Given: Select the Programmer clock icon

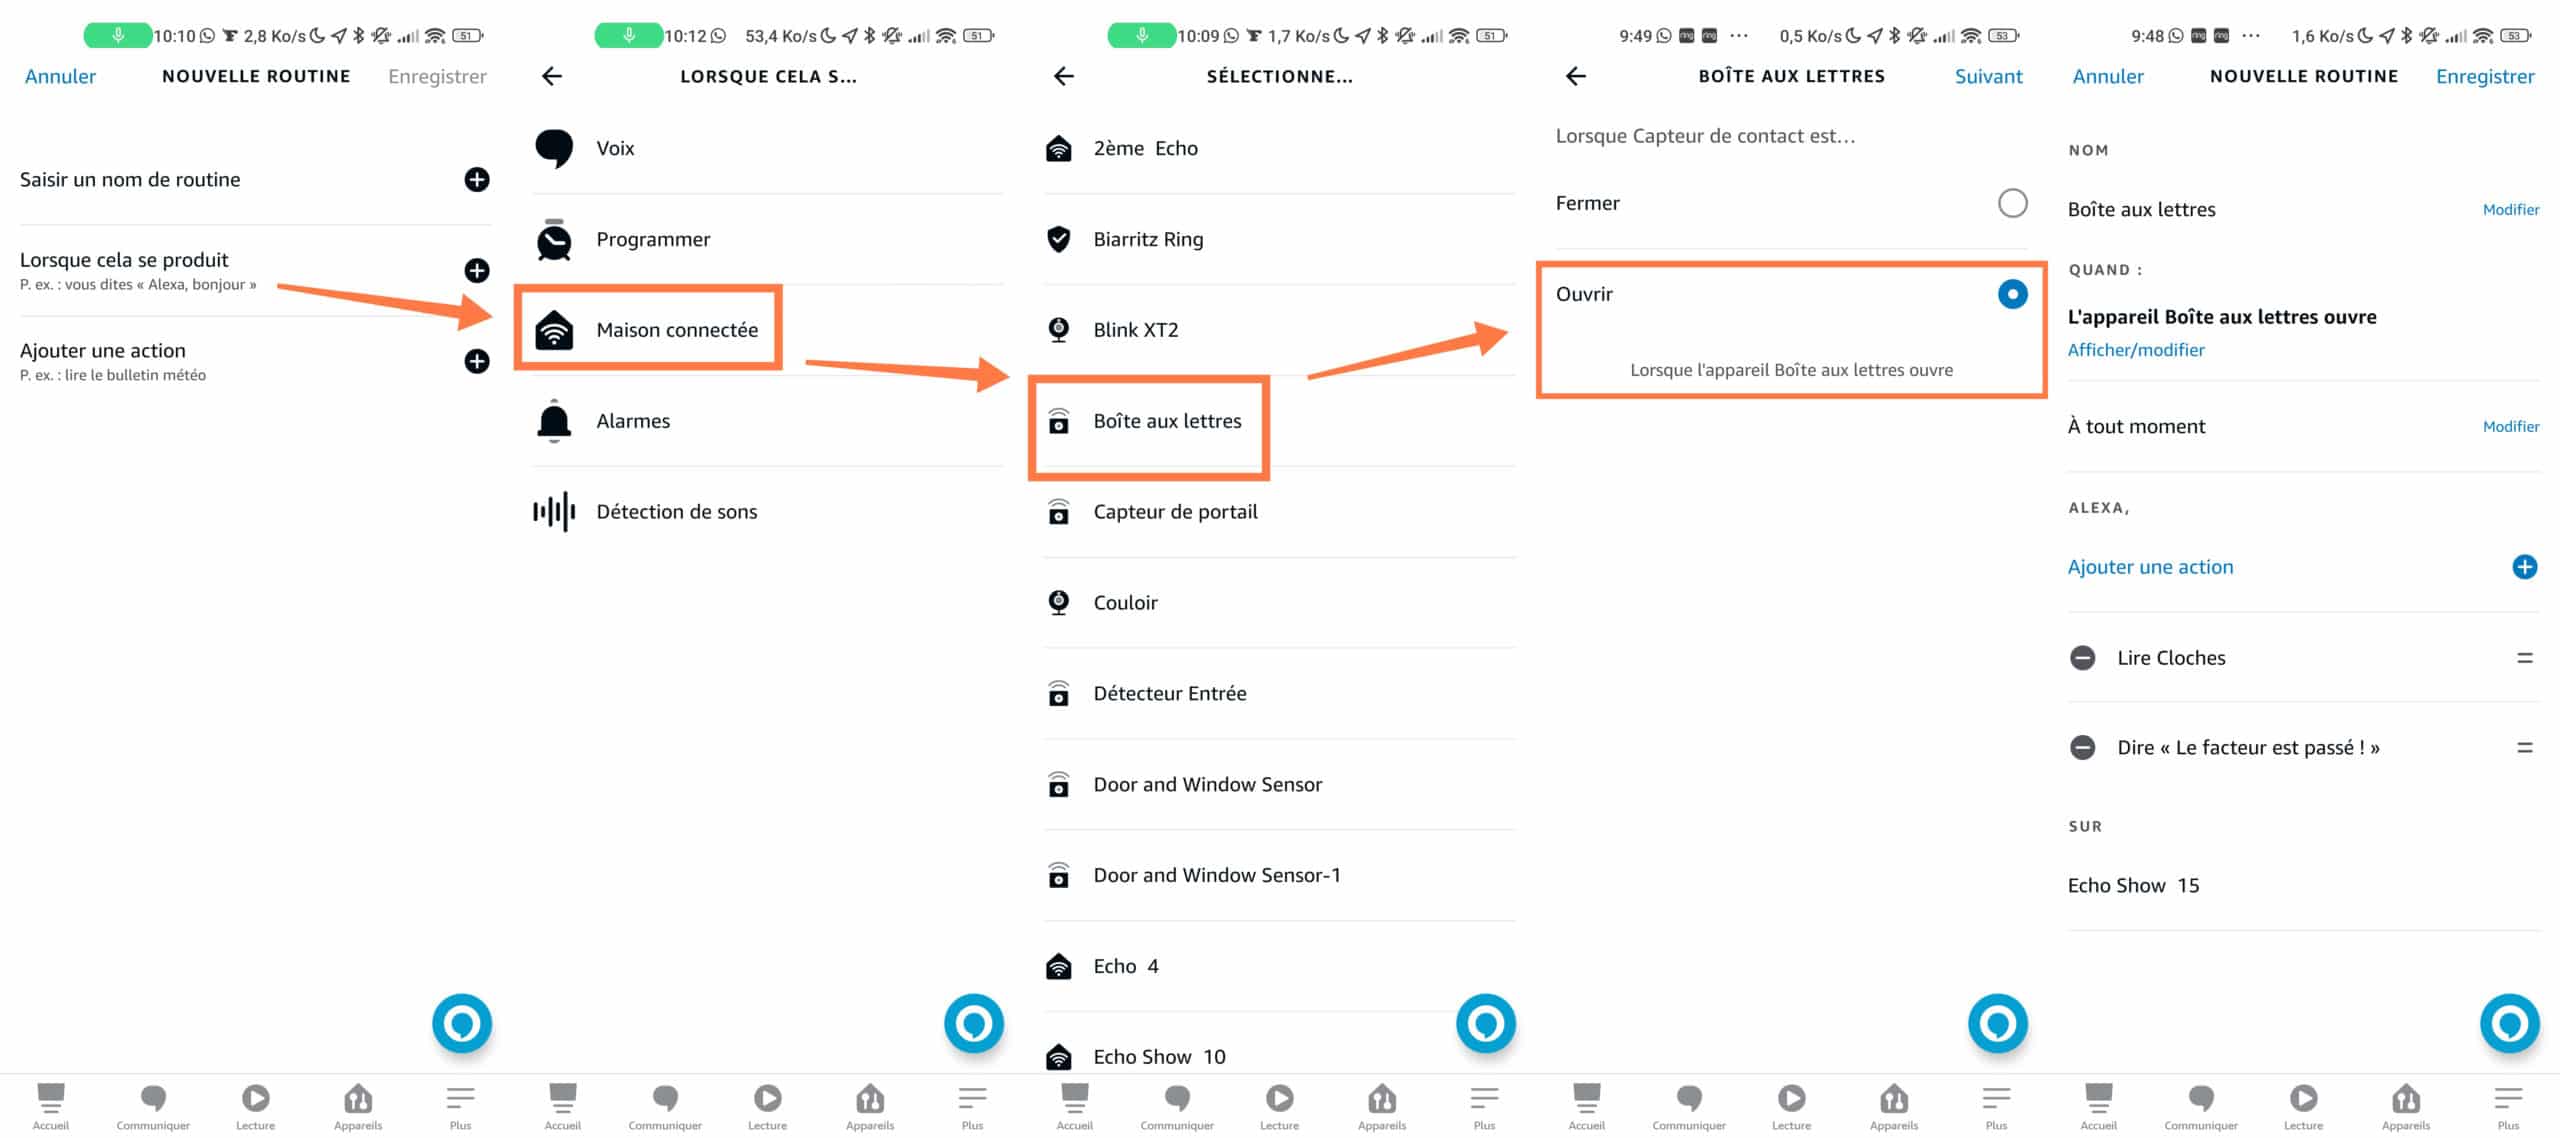Looking at the screenshot, I should tap(554, 240).
